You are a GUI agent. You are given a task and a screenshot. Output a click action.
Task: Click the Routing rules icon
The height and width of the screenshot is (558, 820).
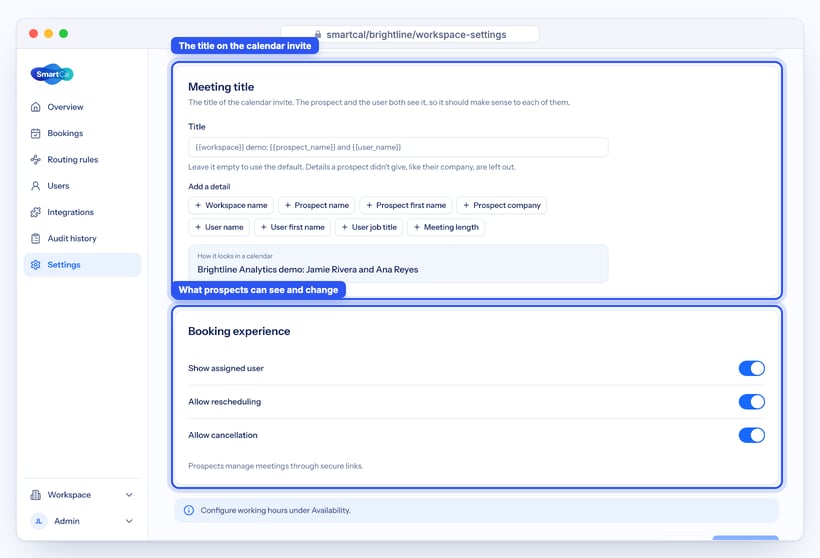click(36, 160)
